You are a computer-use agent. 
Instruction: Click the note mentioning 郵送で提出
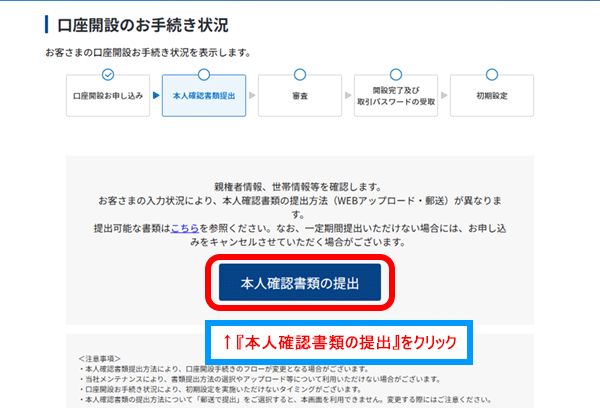pyautogui.click(x=286, y=400)
